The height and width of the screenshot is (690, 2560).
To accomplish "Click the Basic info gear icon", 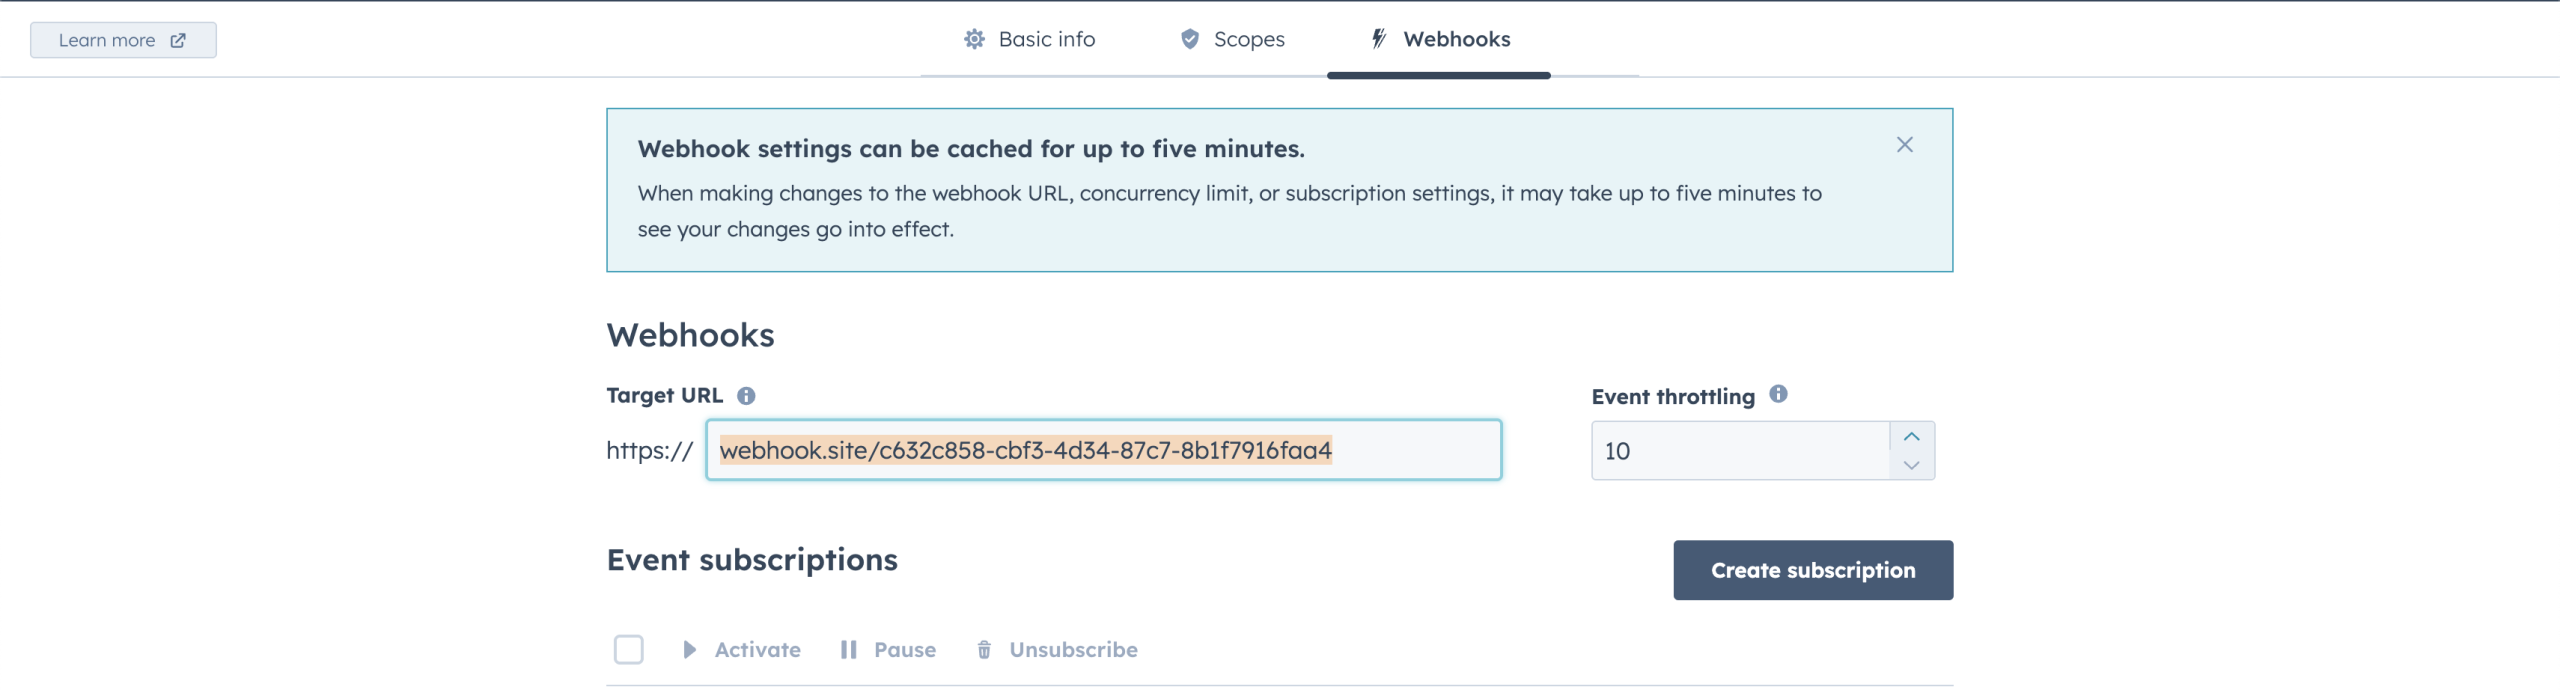I will [x=974, y=39].
